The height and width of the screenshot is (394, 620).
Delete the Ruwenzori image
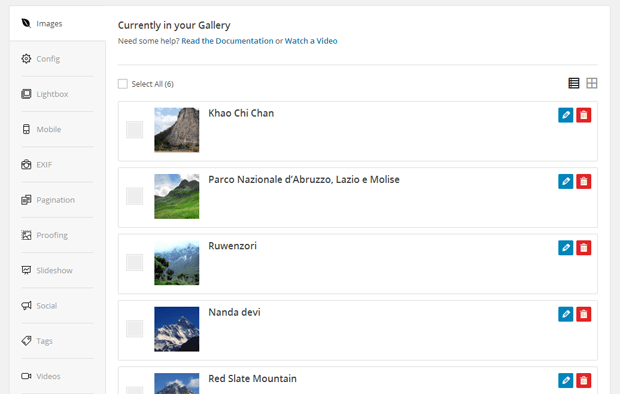pyautogui.click(x=584, y=248)
